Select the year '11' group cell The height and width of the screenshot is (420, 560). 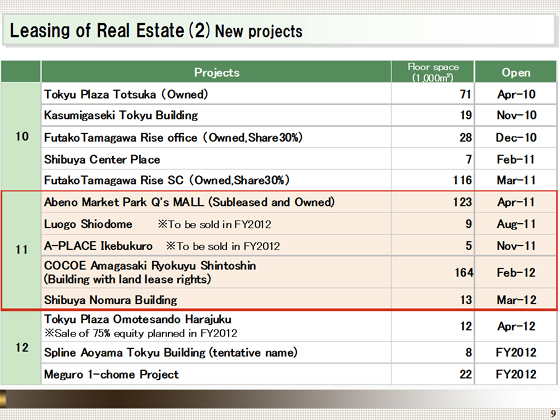pos(21,250)
